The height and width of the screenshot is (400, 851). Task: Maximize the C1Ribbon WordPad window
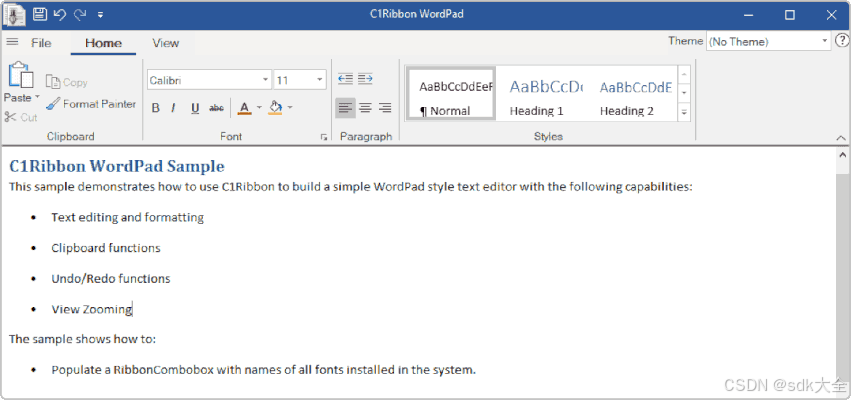[x=790, y=15]
